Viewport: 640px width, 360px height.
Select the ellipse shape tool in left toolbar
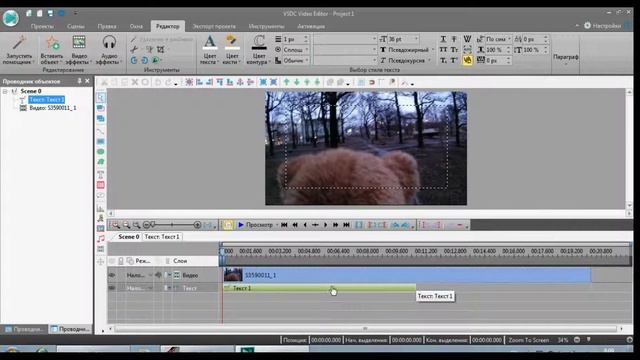point(100,152)
